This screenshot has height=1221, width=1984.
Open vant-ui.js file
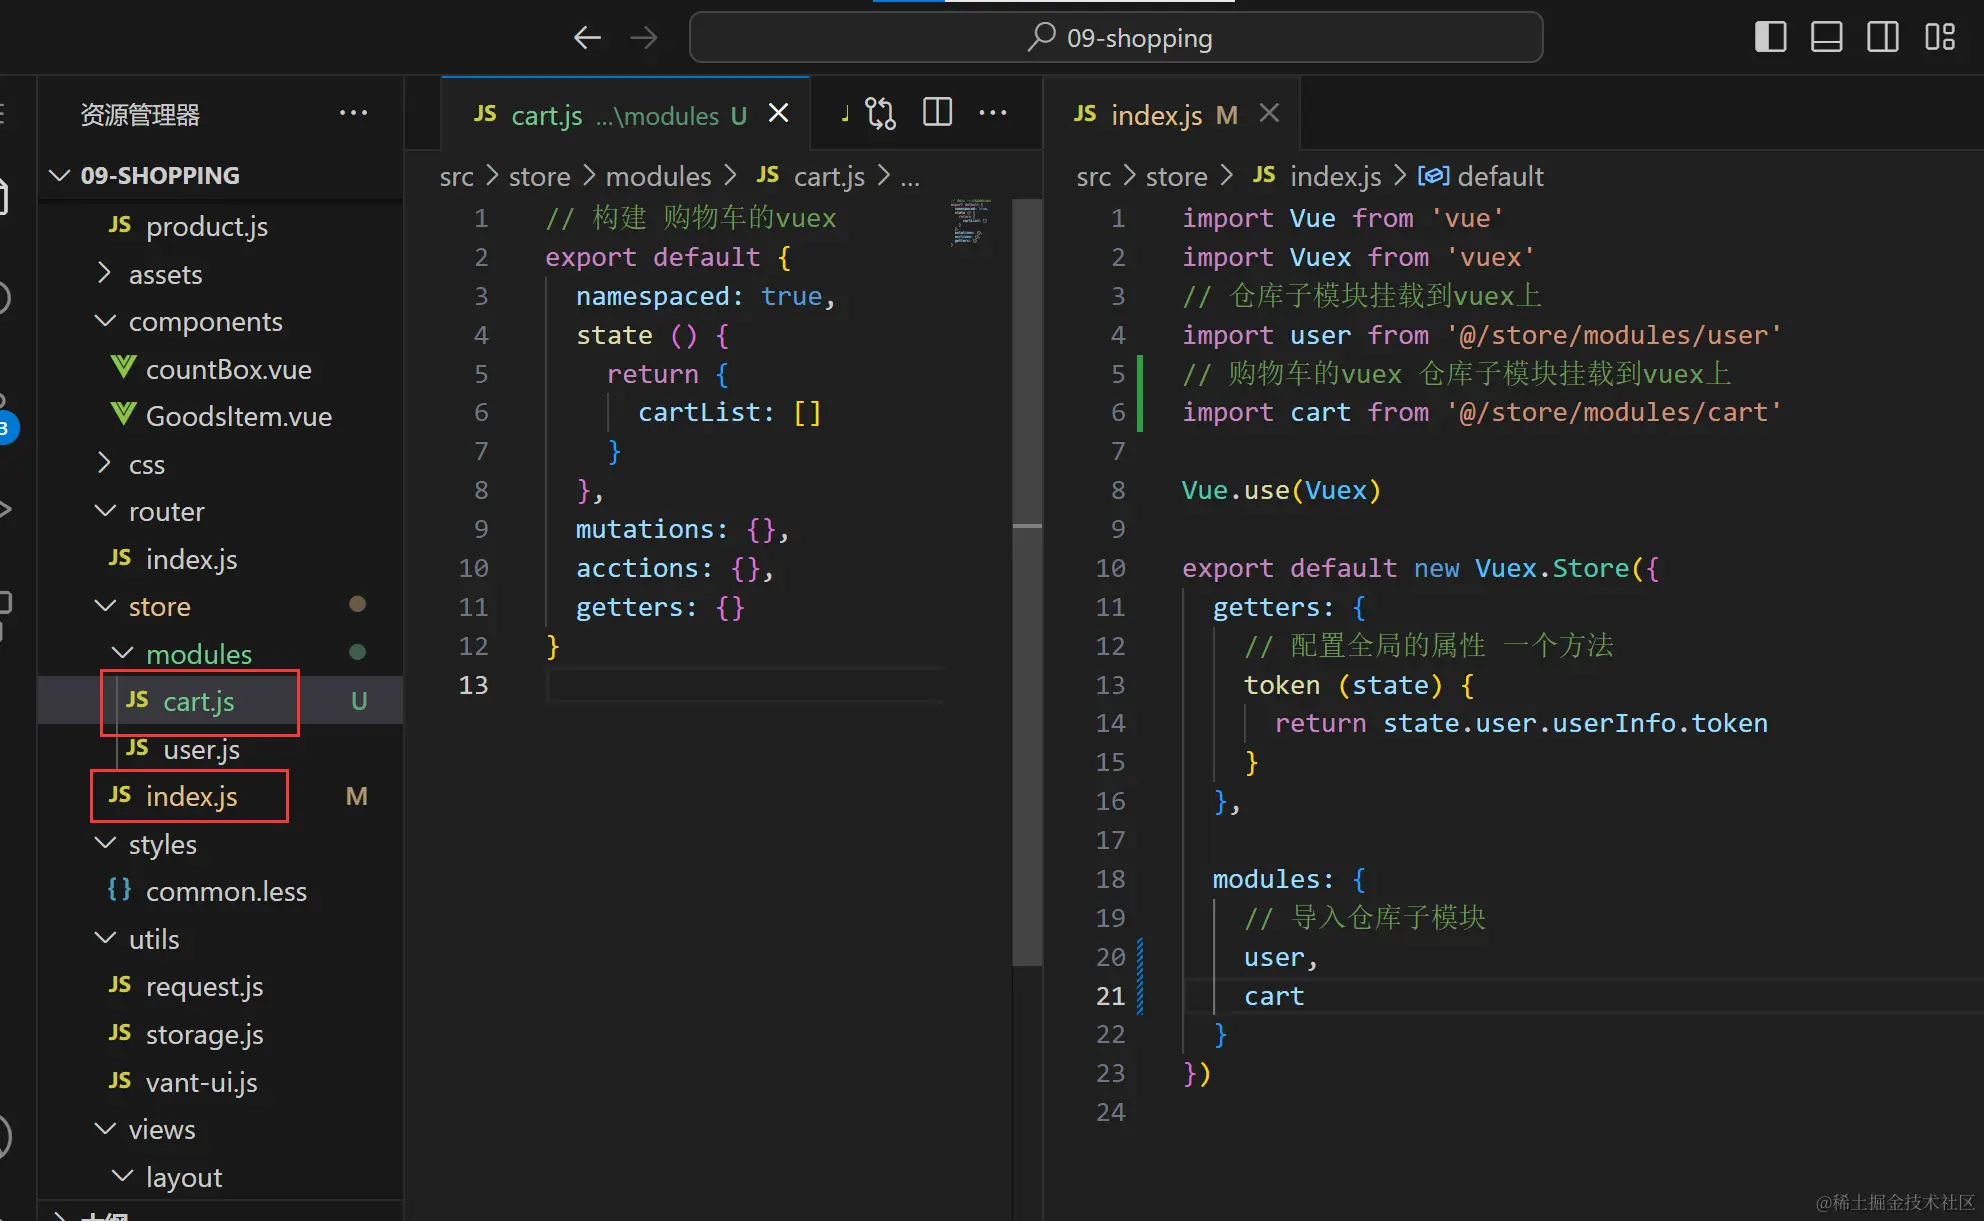coord(220,1082)
